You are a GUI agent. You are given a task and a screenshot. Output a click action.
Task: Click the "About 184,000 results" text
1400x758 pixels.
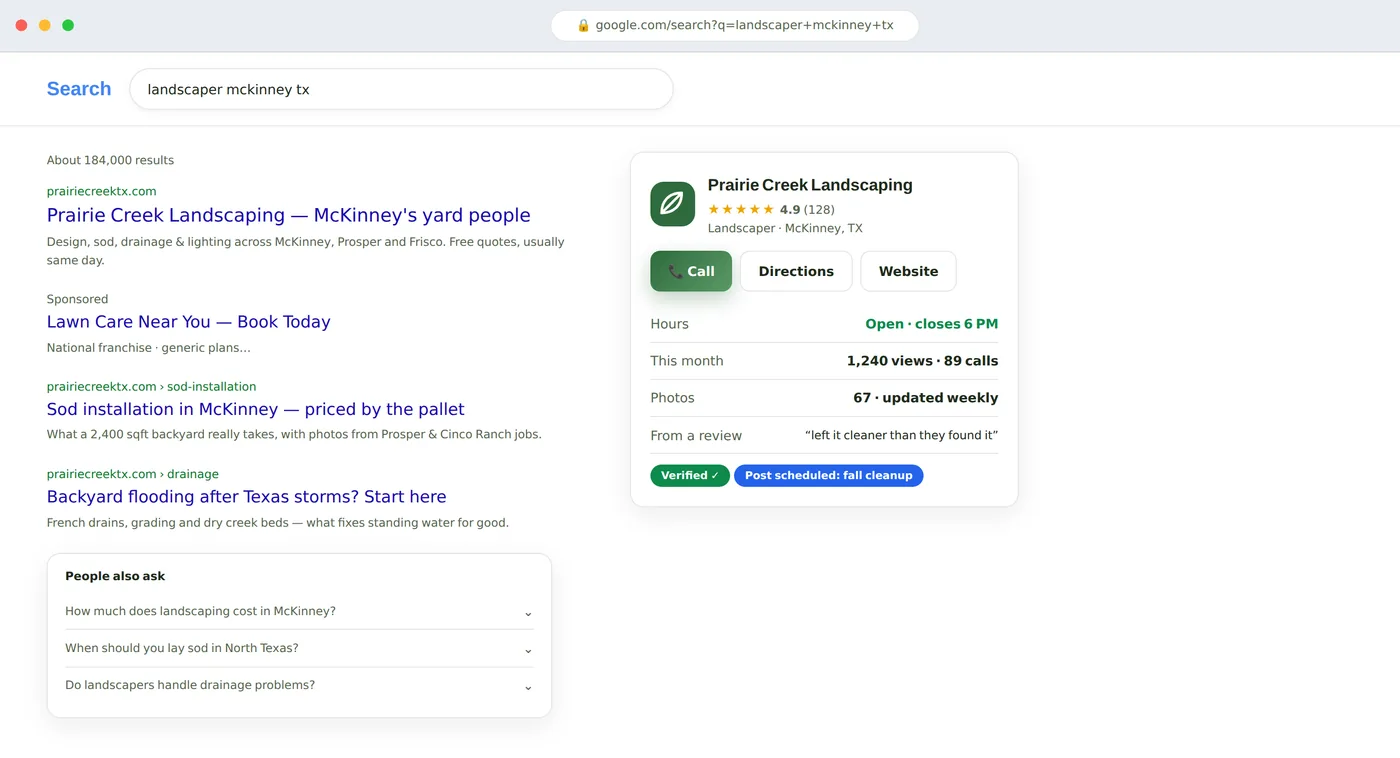[110, 160]
